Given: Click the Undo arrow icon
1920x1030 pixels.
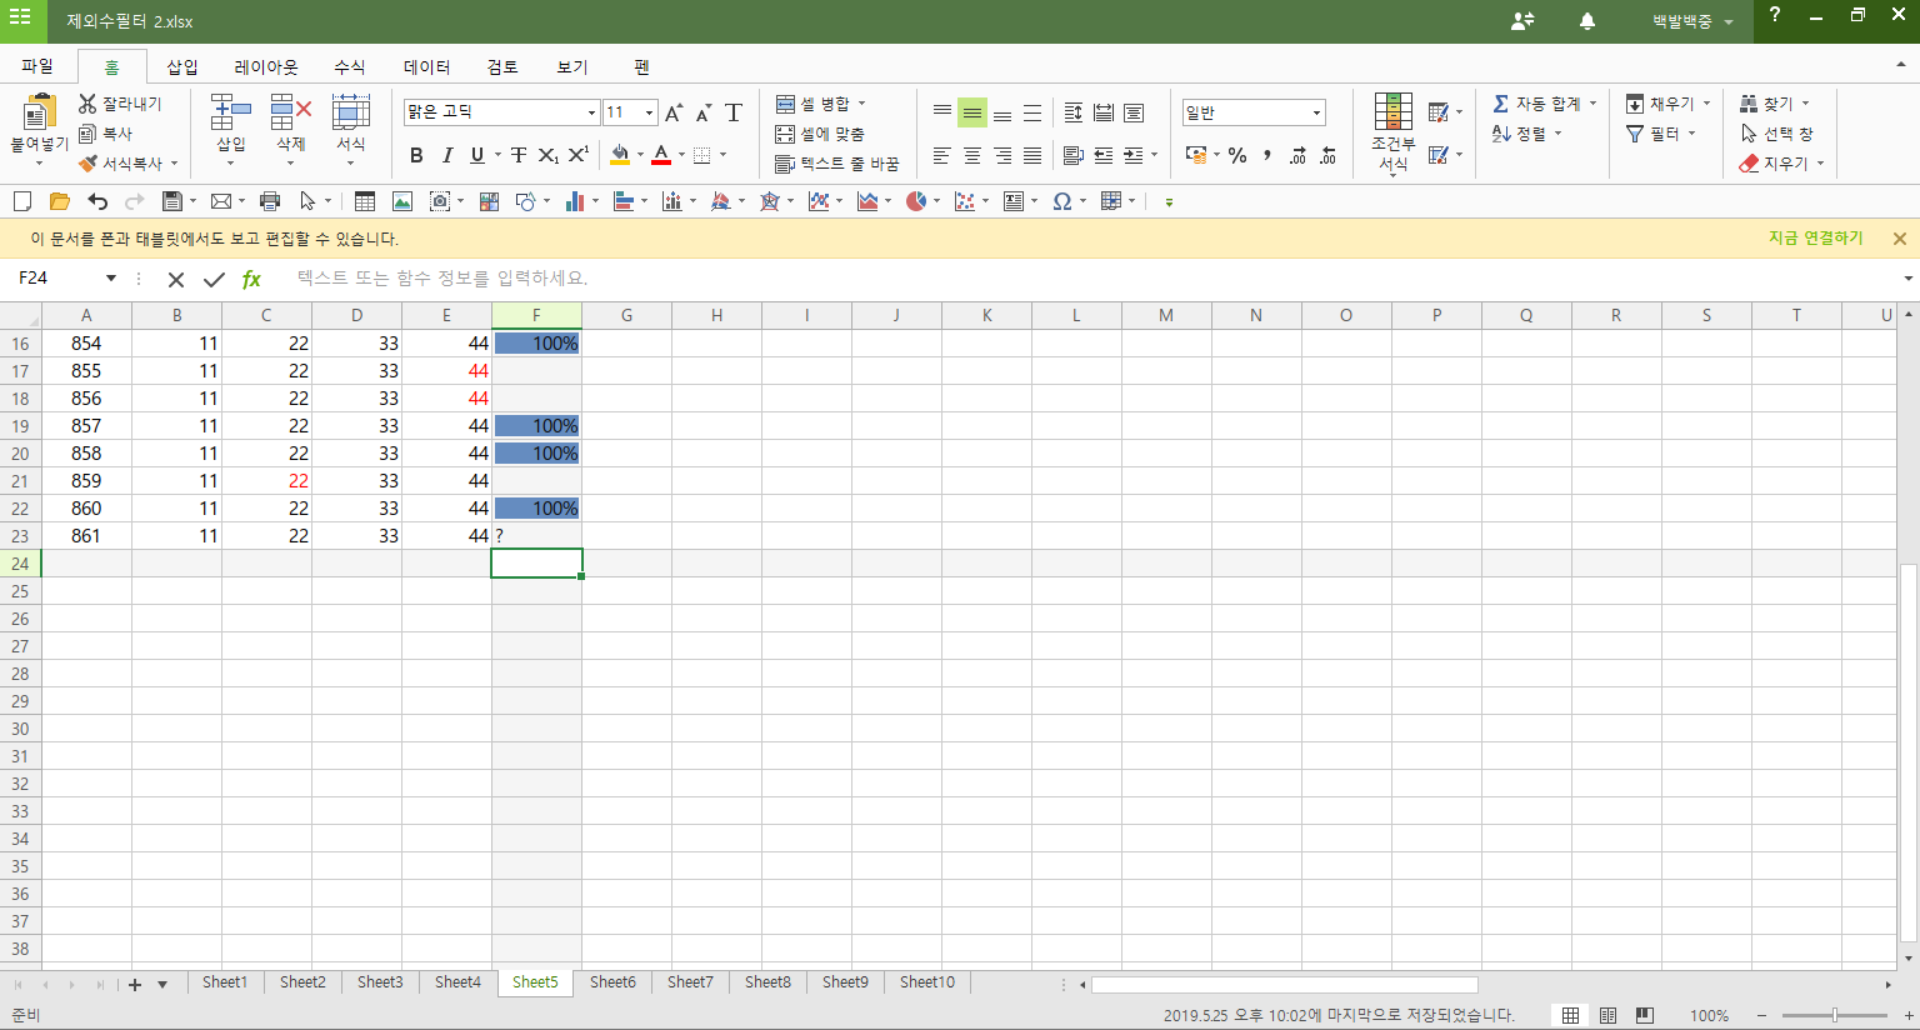Looking at the screenshot, I should click(97, 202).
